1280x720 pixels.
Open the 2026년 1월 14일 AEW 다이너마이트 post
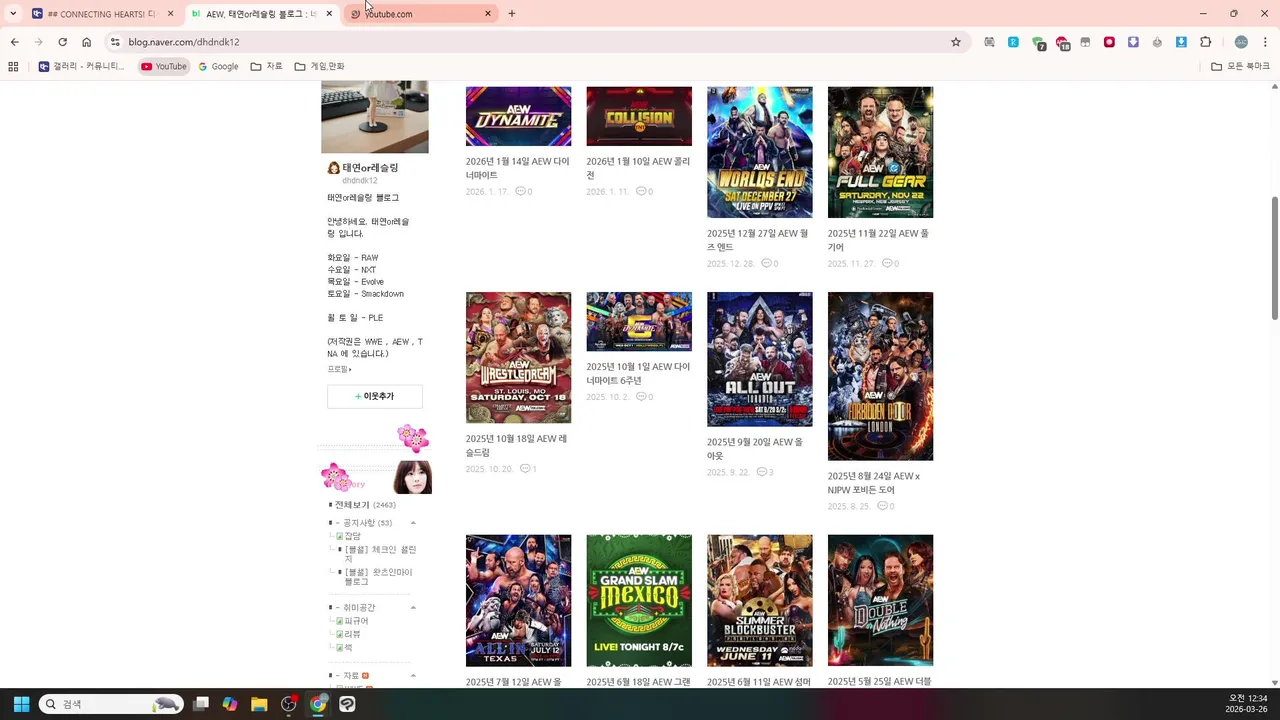[517, 168]
